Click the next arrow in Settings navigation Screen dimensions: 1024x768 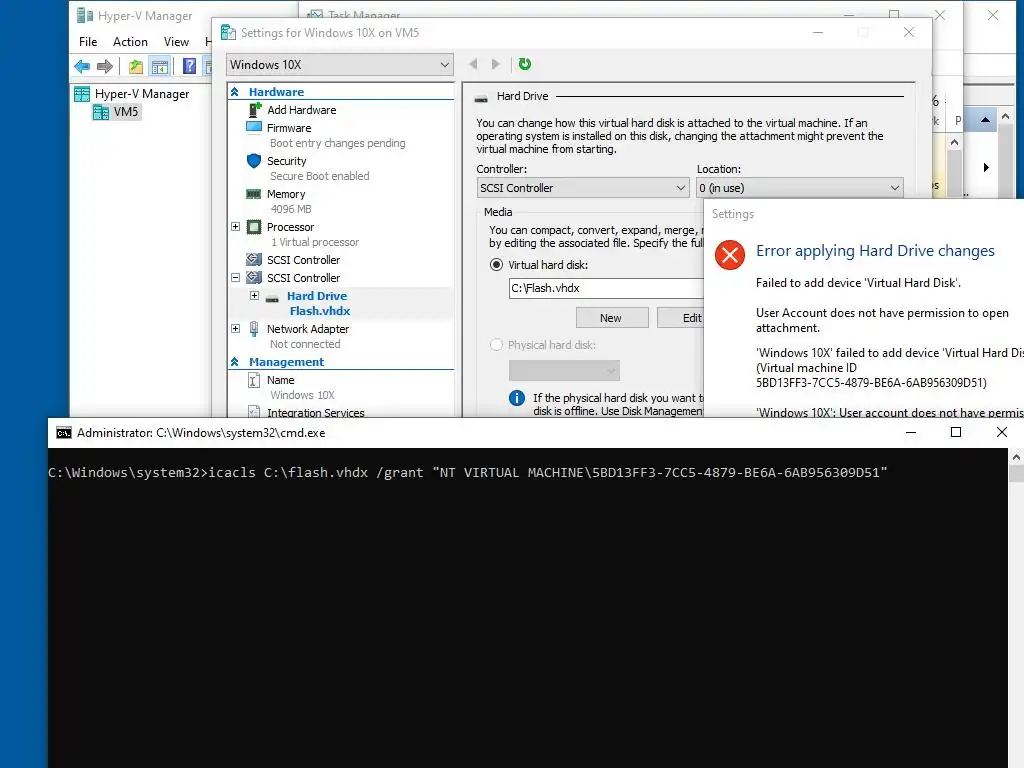click(x=496, y=64)
